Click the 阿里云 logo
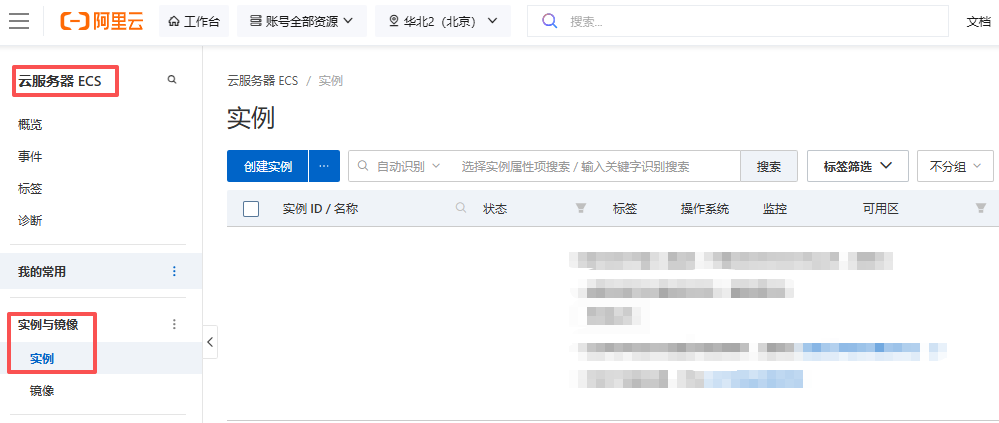999x423 pixels. coord(102,21)
